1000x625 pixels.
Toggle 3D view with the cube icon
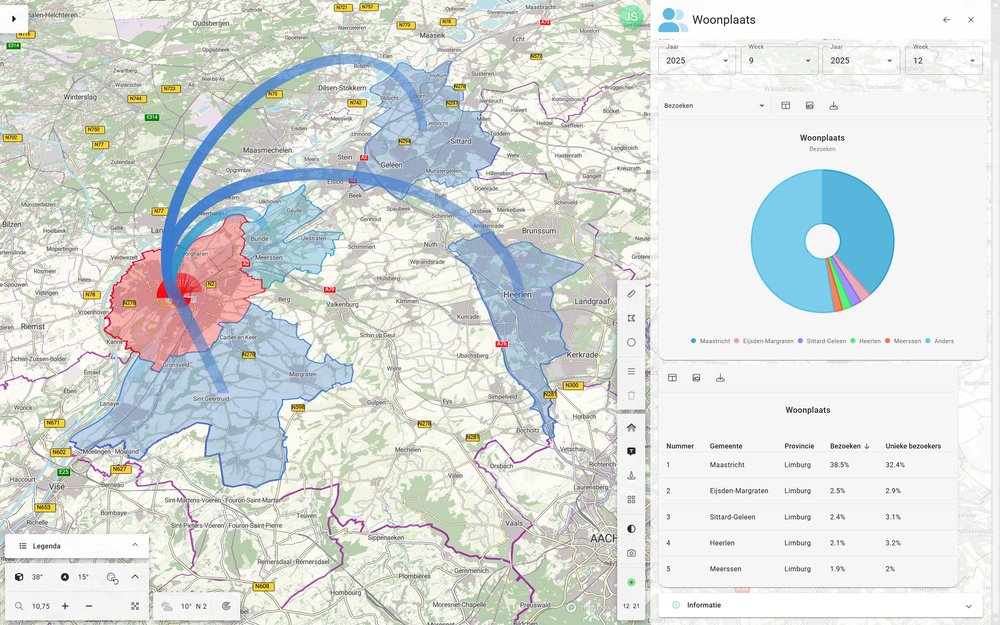pyautogui.click(x=19, y=577)
